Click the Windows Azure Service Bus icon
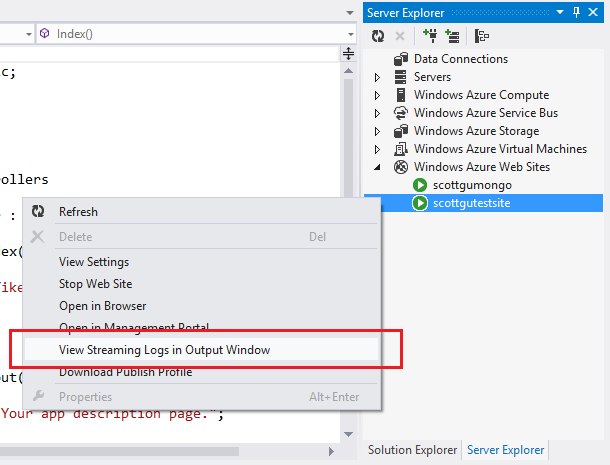The height and width of the screenshot is (465, 610). pyautogui.click(x=401, y=113)
